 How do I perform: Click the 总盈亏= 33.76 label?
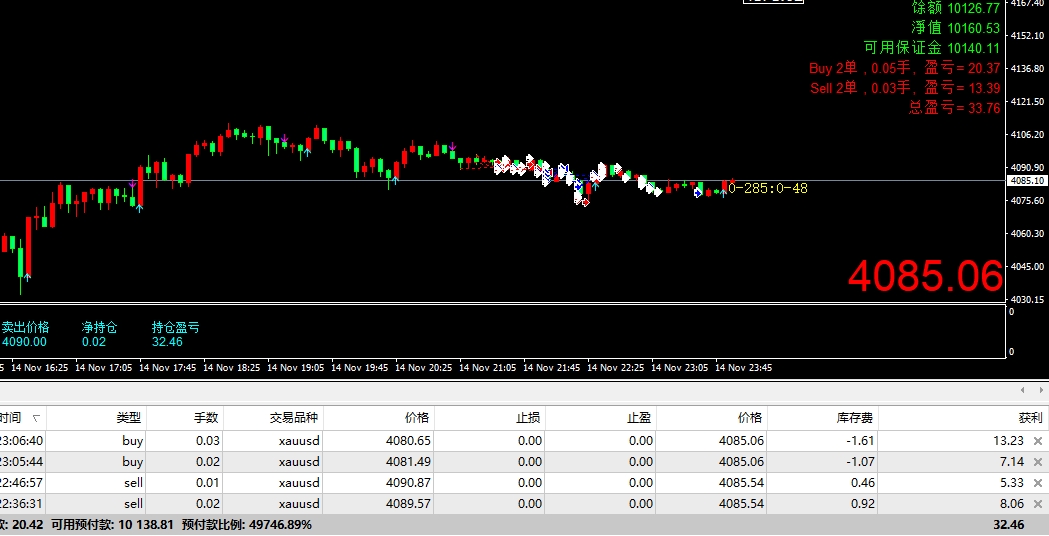(x=955, y=108)
